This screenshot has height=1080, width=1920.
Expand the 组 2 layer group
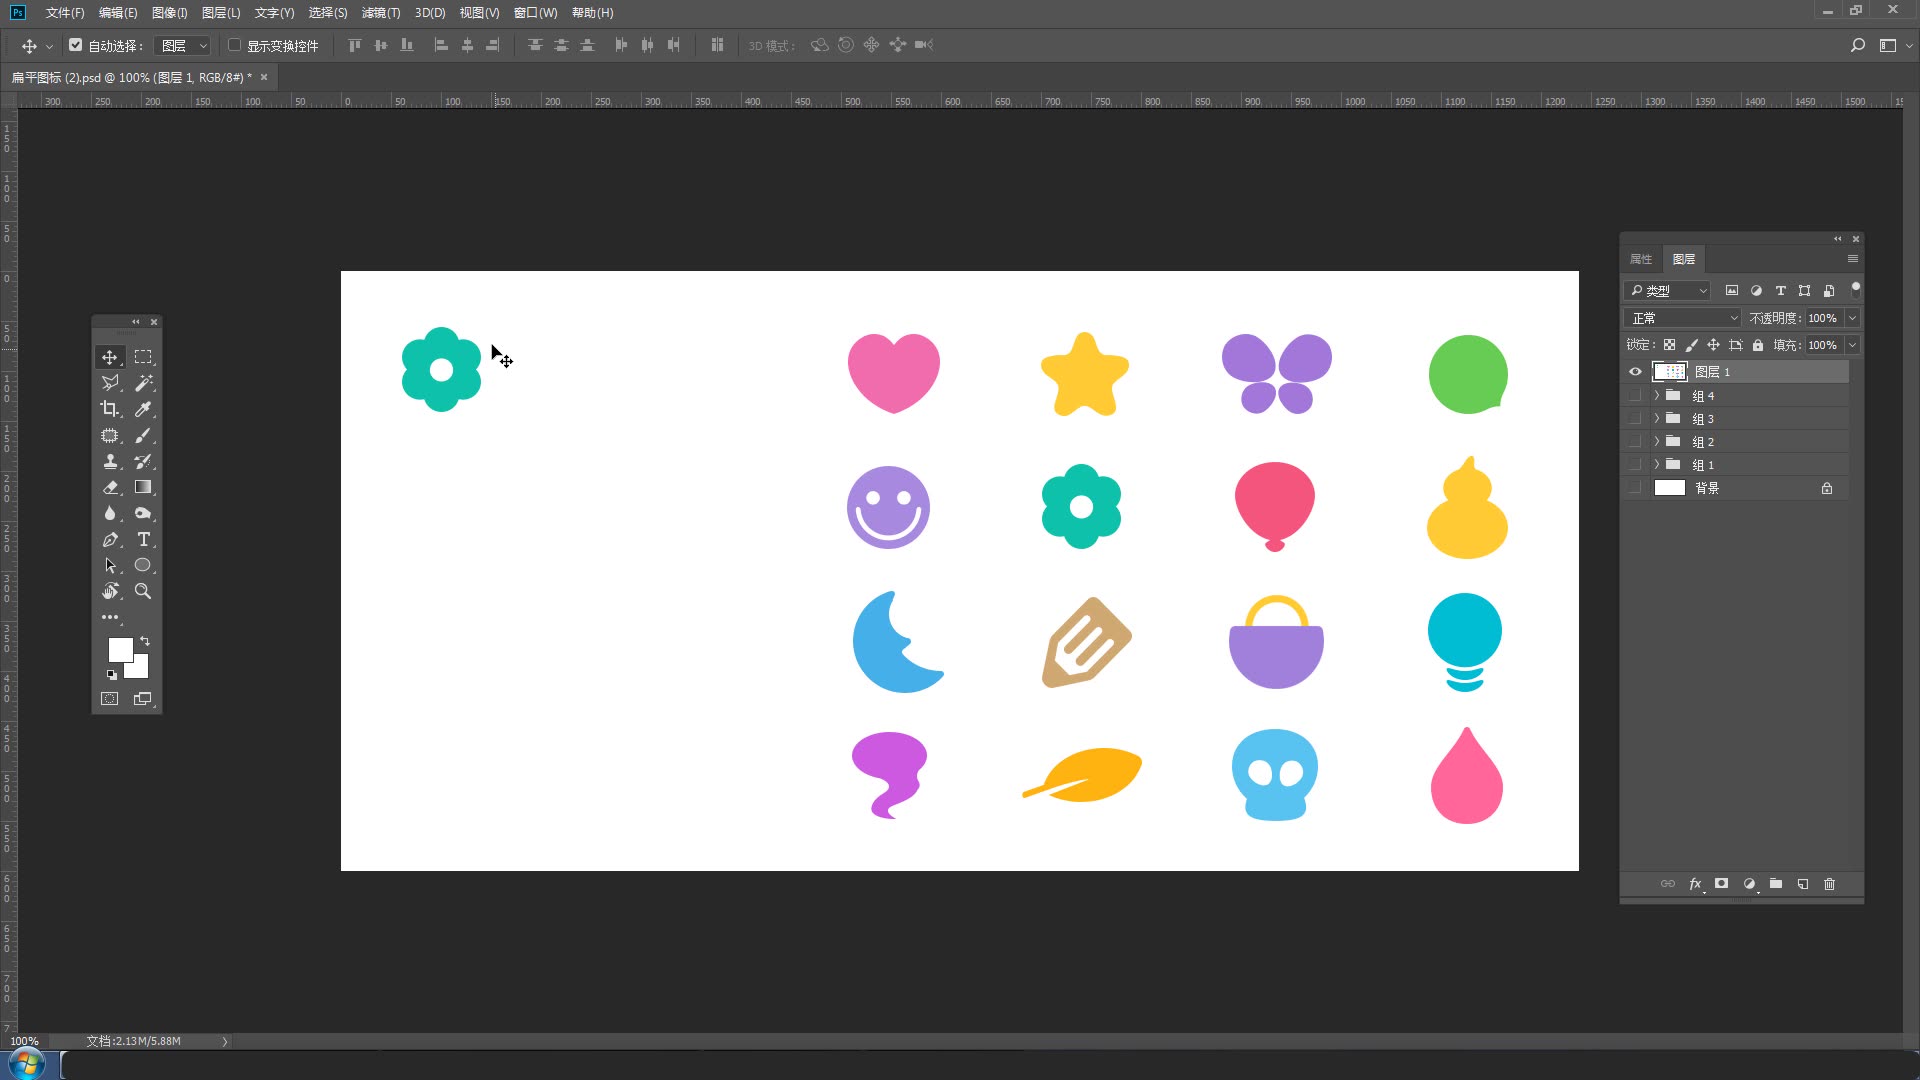1657,442
